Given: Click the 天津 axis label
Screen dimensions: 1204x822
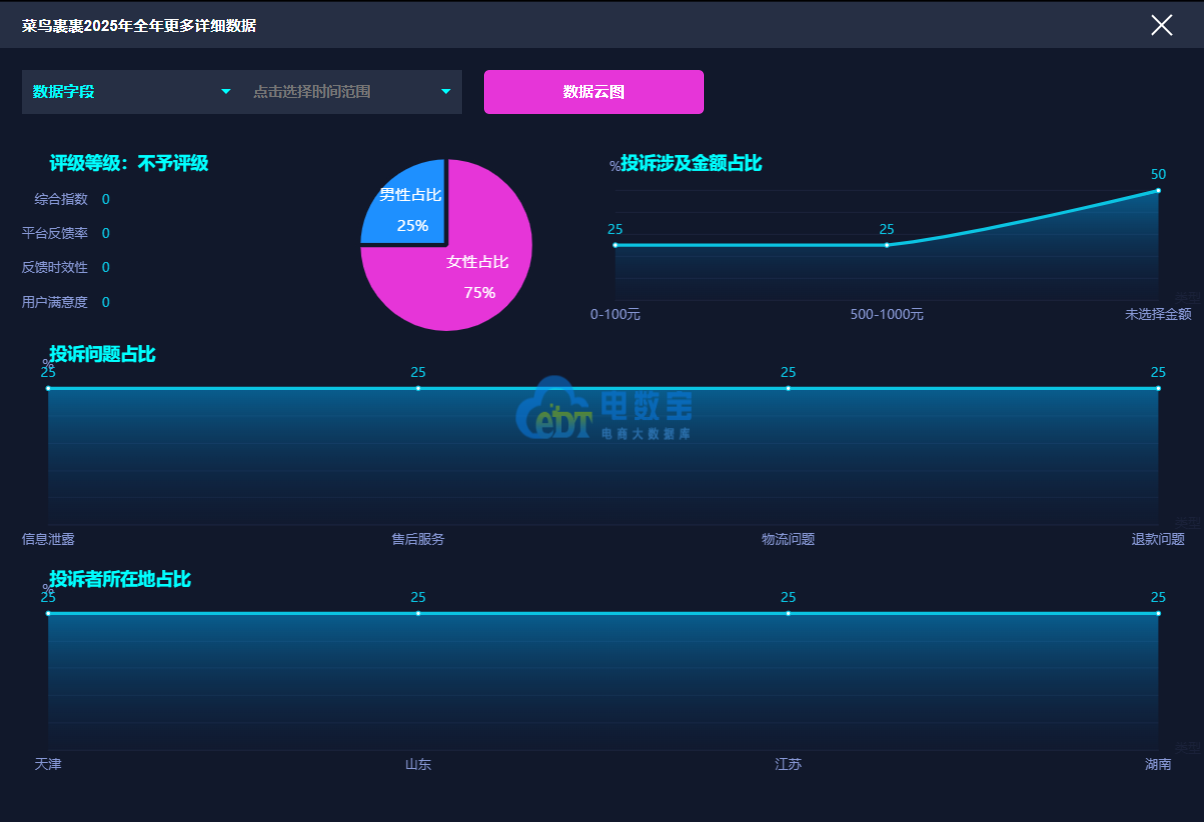Looking at the screenshot, I should (x=48, y=764).
